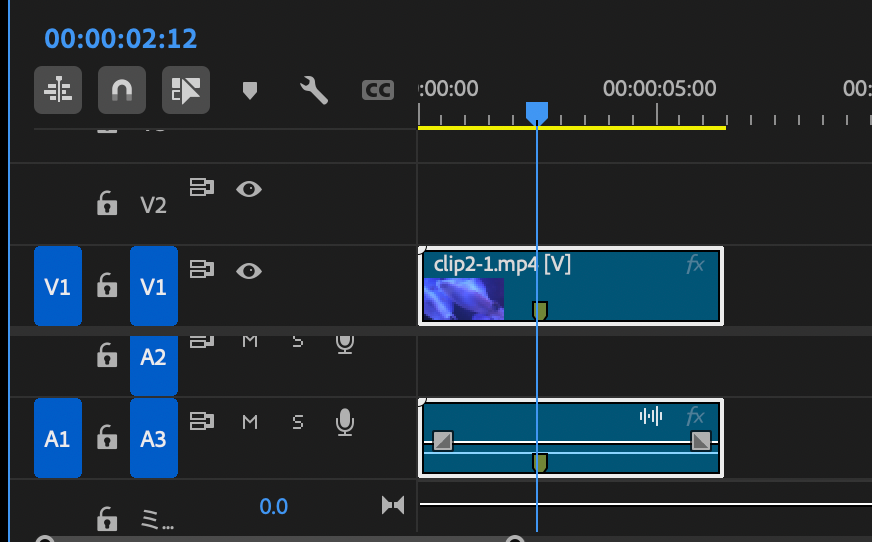The height and width of the screenshot is (542, 872).
Task: Toggle sync lock on track V2
Action: [202, 188]
